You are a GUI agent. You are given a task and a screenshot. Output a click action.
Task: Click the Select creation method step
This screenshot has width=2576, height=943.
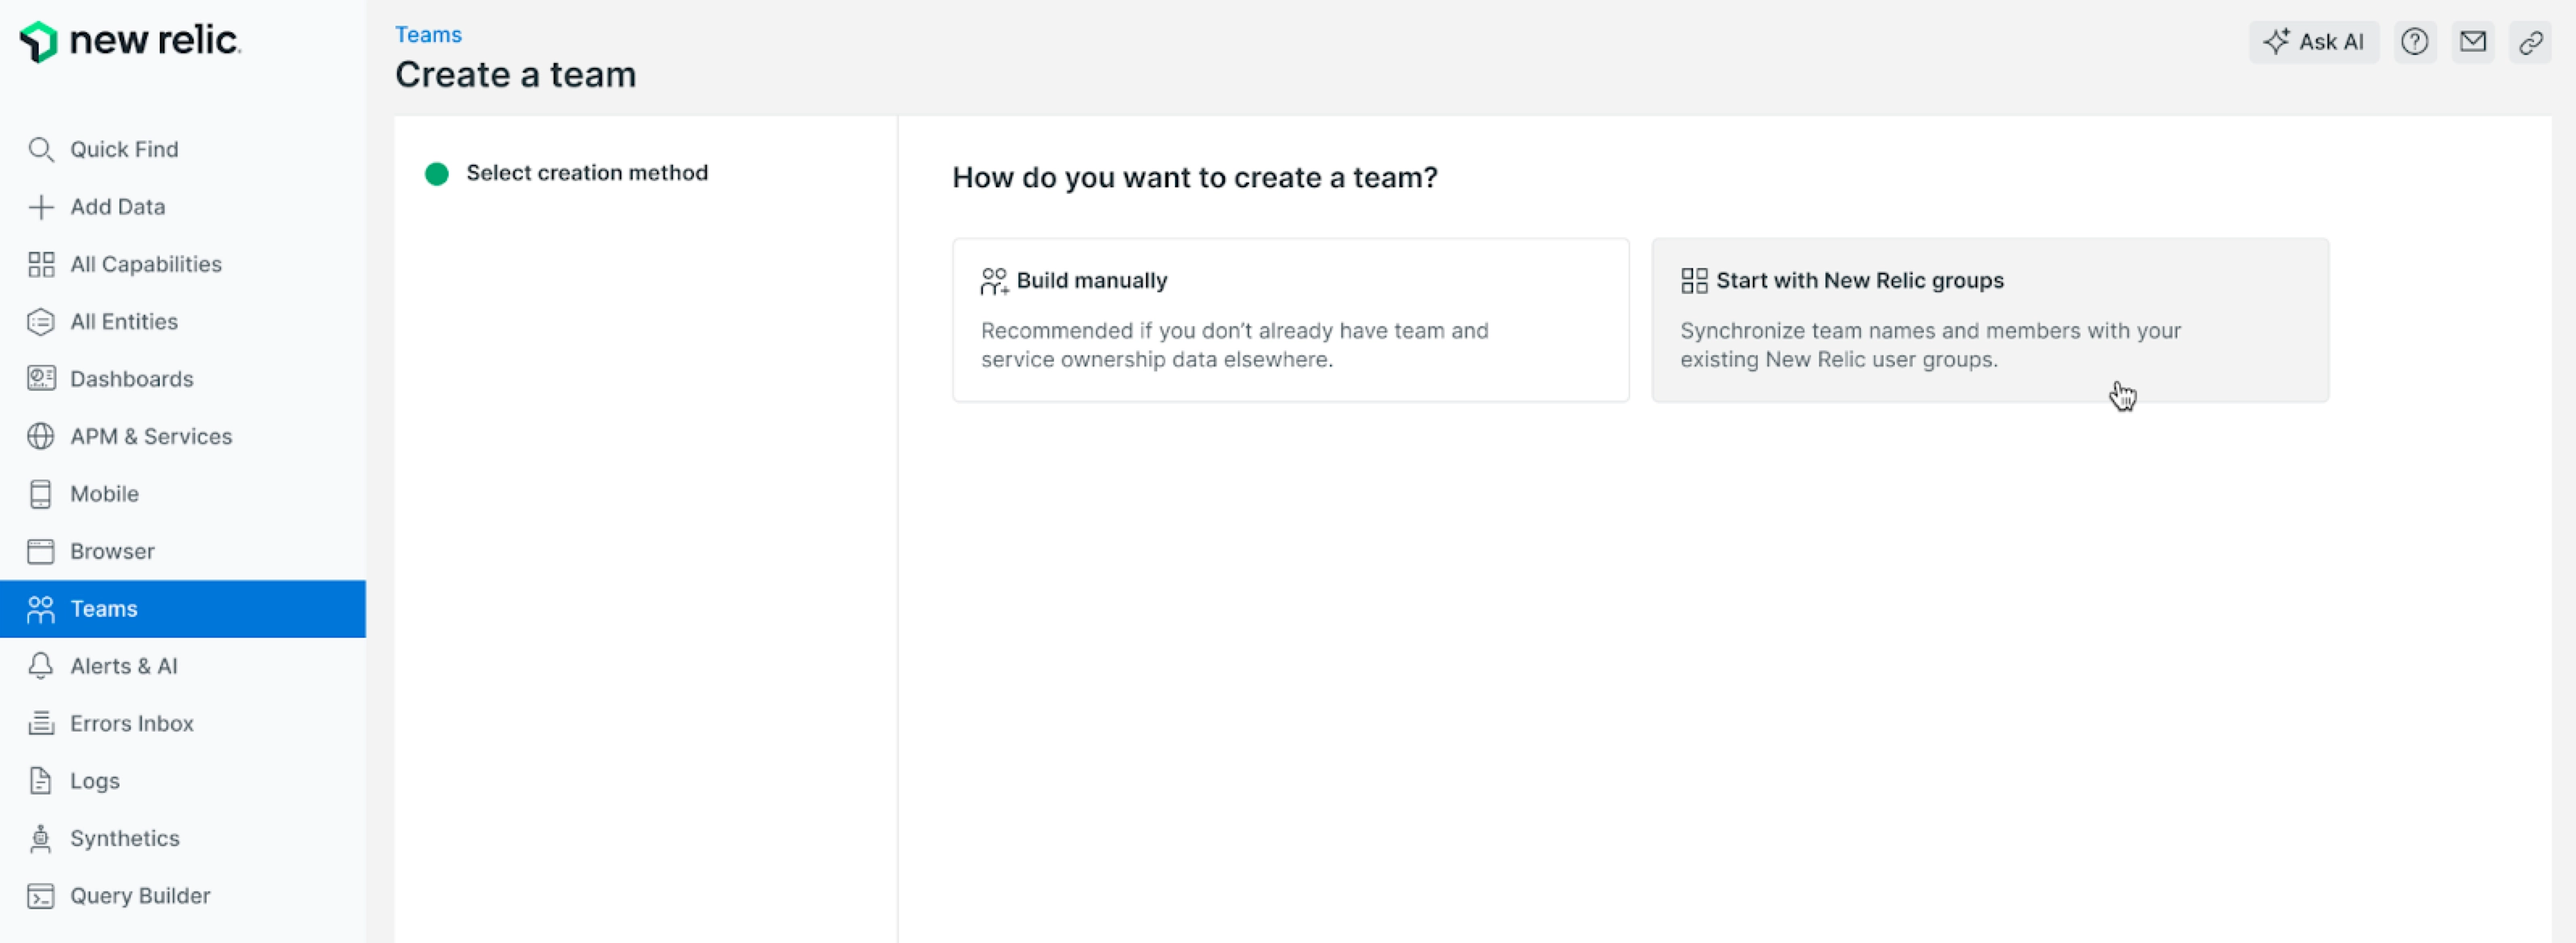pyautogui.click(x=586, y=173)
